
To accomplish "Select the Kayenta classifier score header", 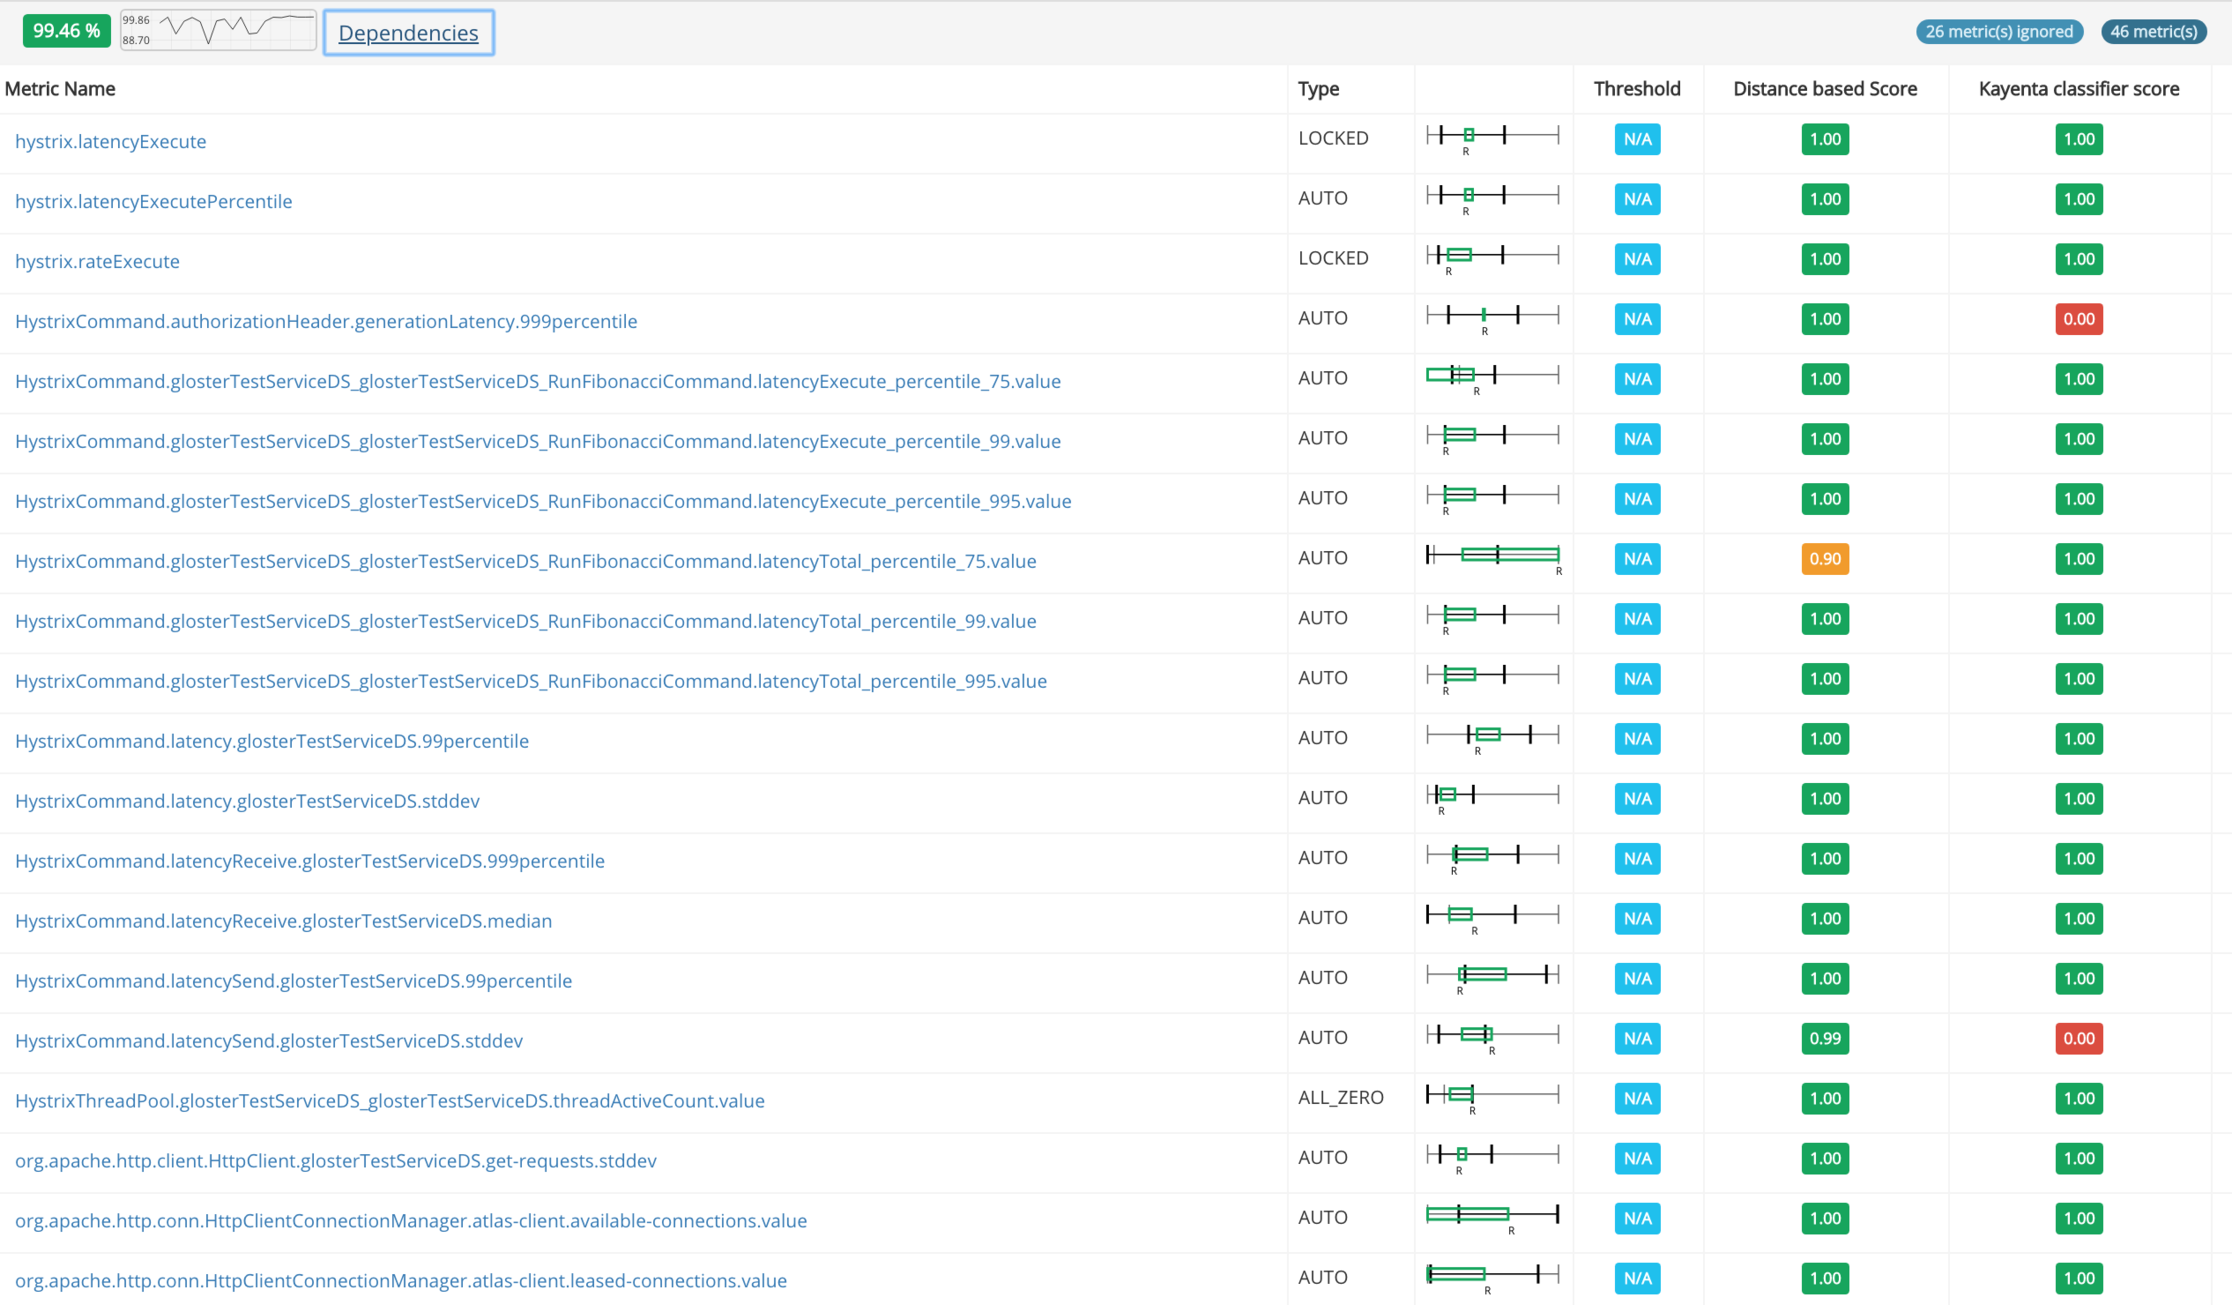I will pos(2078,88).
